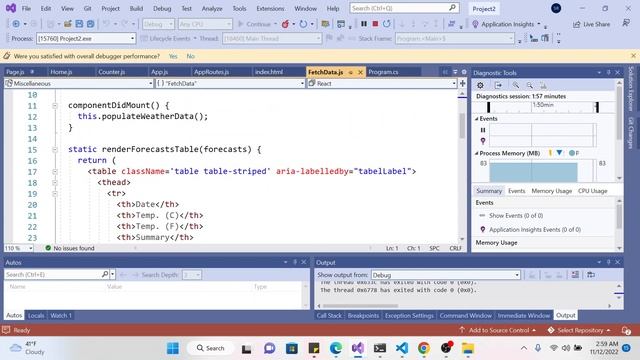Toggle auto-hide pin on Diagnostic Tools

pos(608,72)
